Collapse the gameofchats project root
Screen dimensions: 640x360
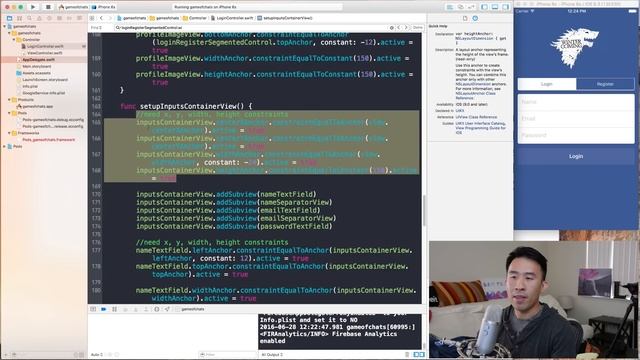pos(5,27)
